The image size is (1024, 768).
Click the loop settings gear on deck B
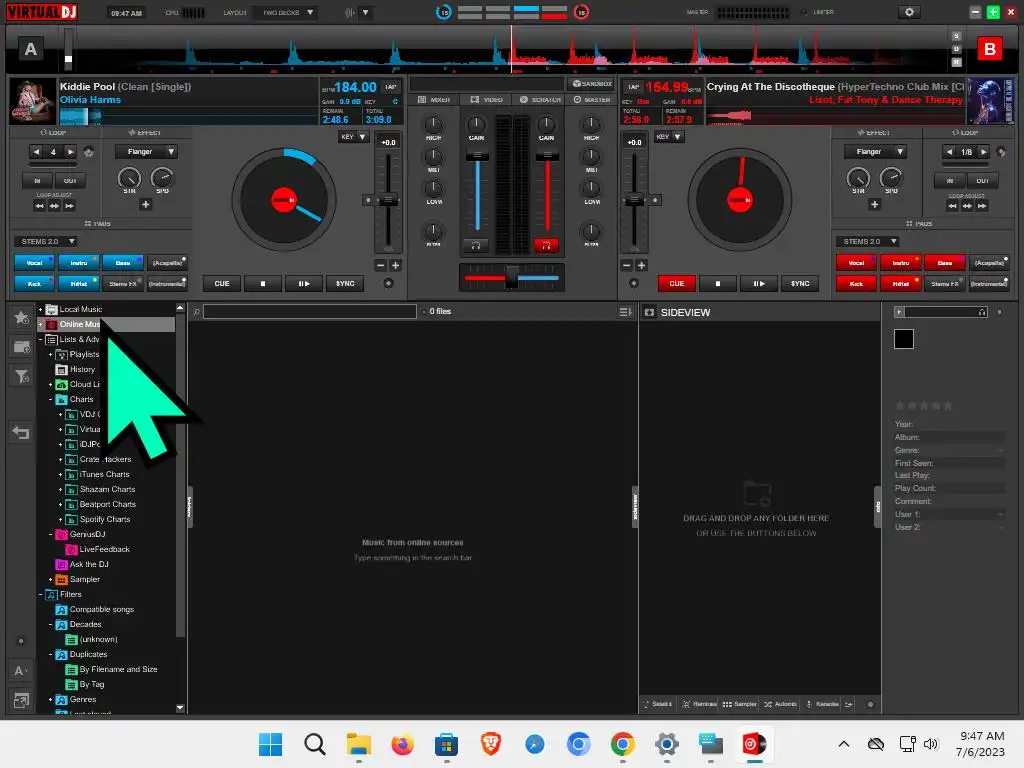(x=1000, y=152)
